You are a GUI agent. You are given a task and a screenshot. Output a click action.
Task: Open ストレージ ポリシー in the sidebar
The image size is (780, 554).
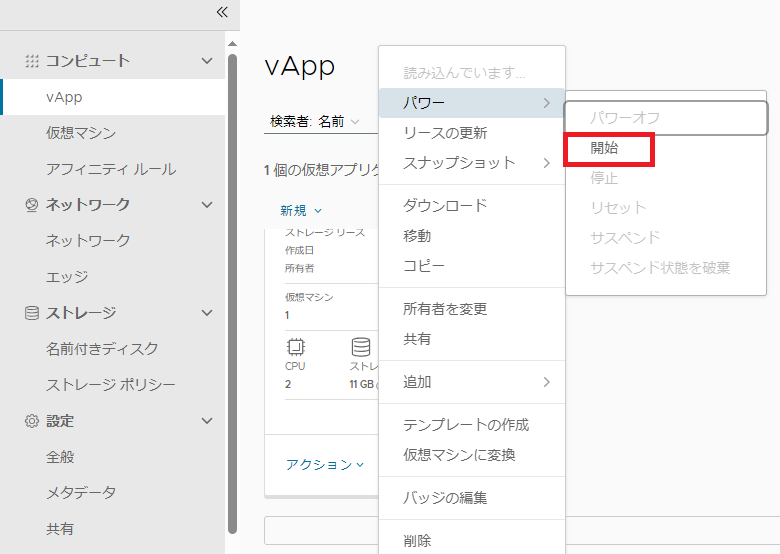click(x=112, y=384)
